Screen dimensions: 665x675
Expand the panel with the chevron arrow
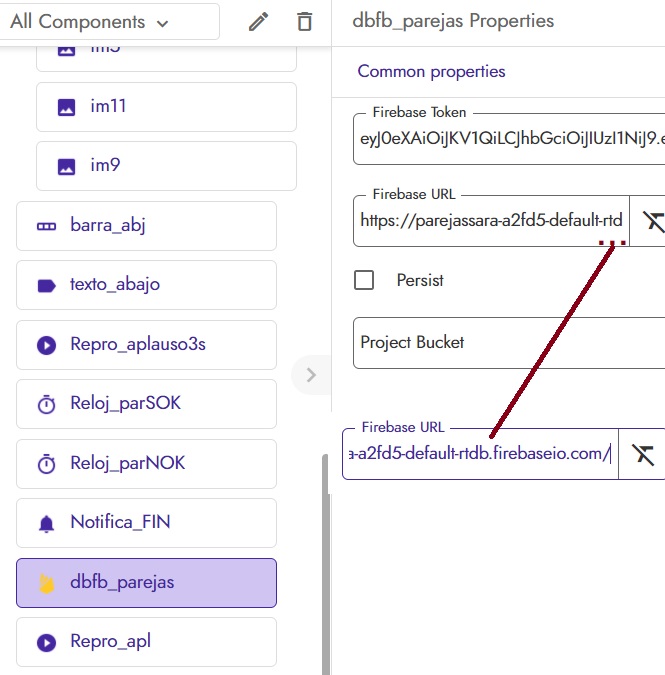311,375
